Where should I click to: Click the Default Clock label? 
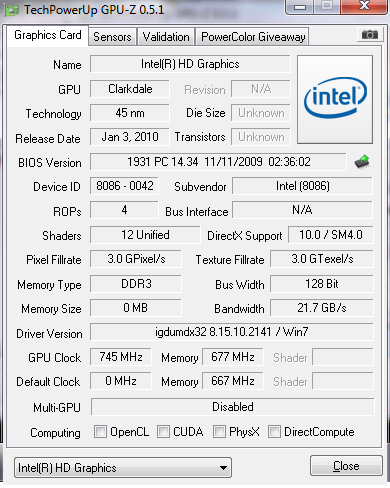pyautogui.click(x=48, y=382)
